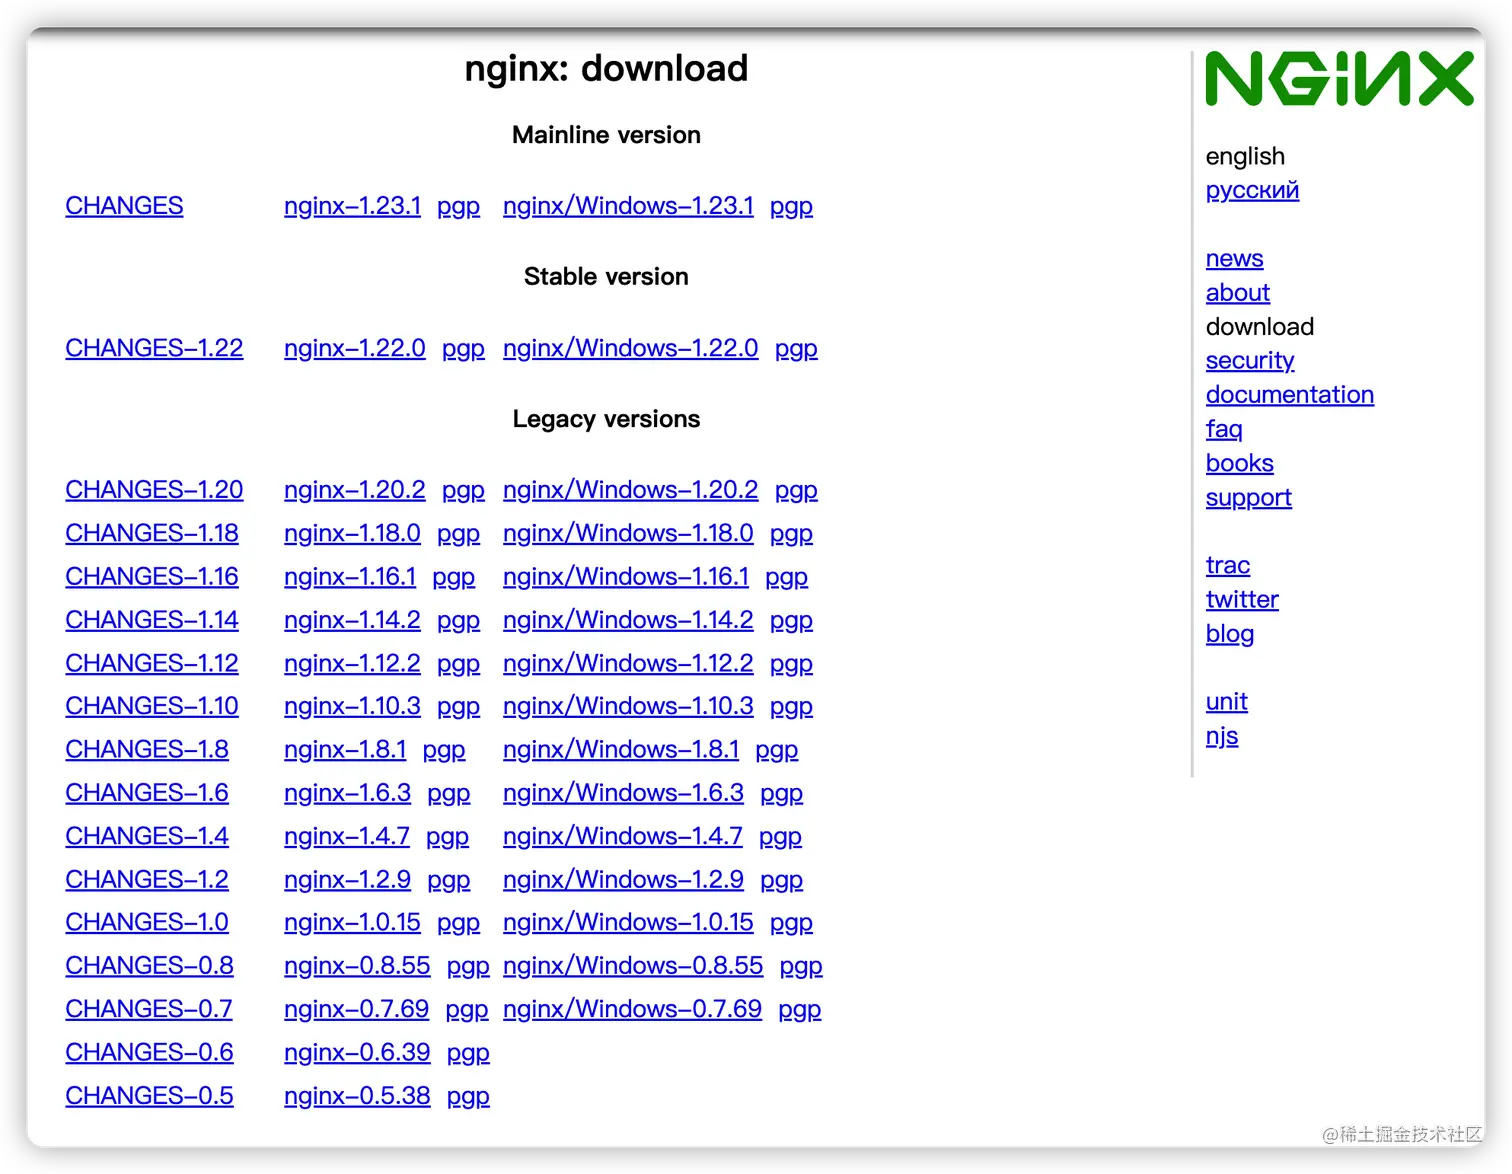
Task: Visit the twitter link
Action: (x=1242, y=600)
